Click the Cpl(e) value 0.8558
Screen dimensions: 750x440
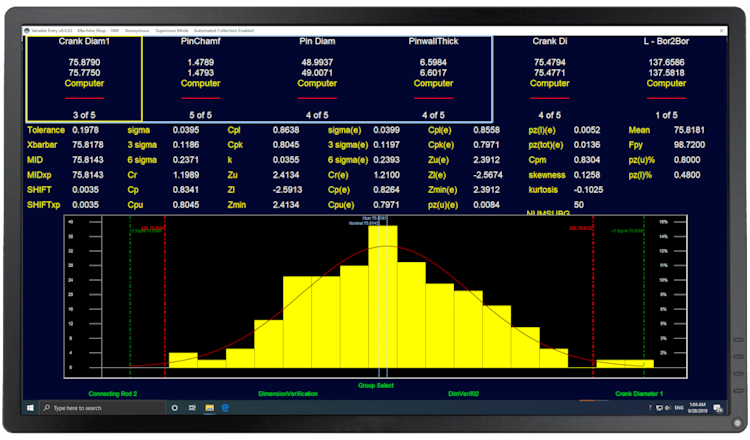486,130
